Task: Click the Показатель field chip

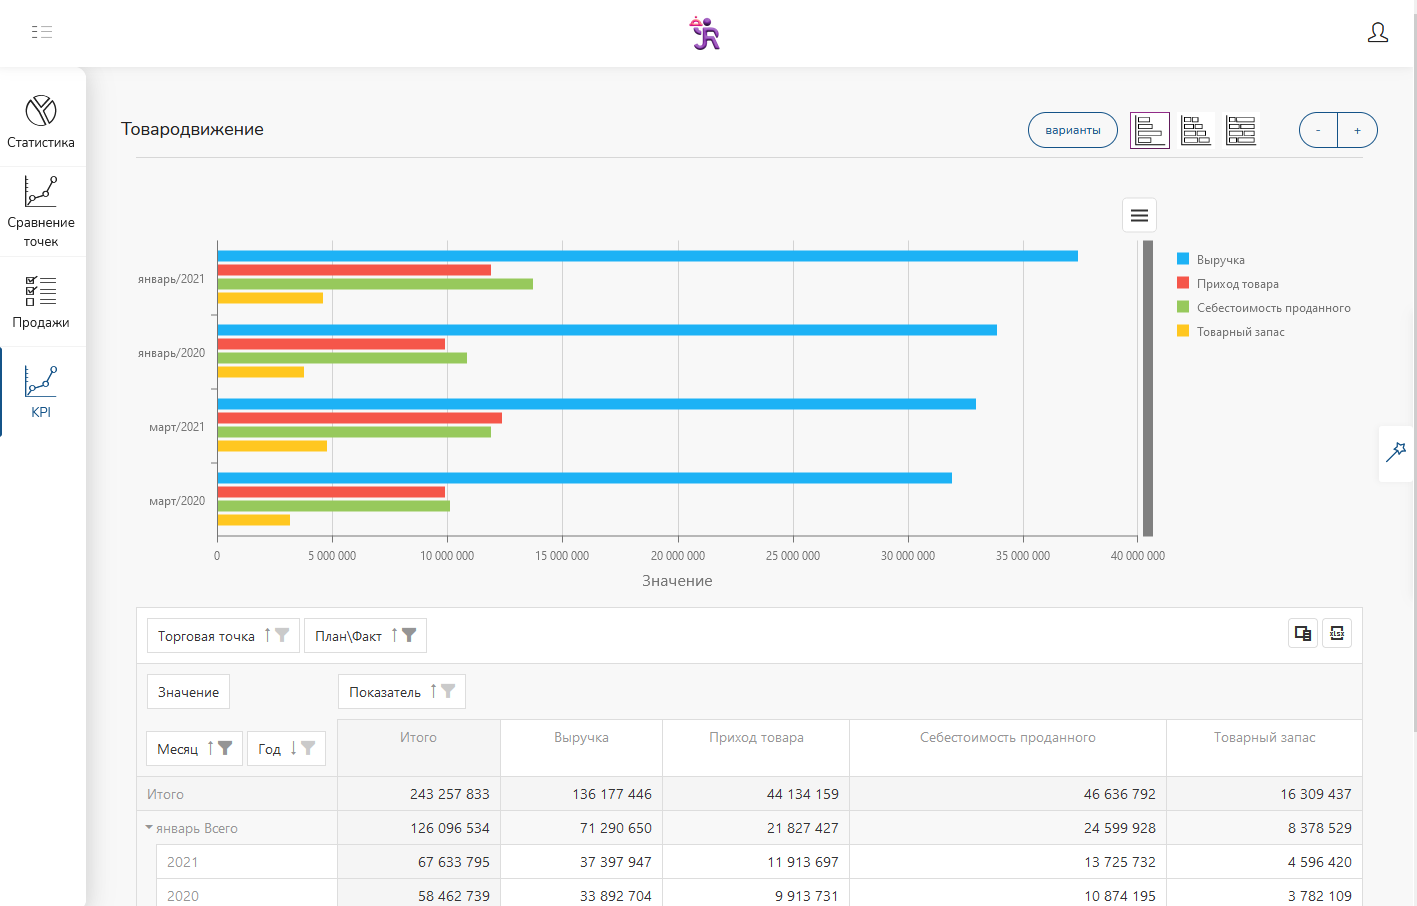Action: (x=402, y=692)
